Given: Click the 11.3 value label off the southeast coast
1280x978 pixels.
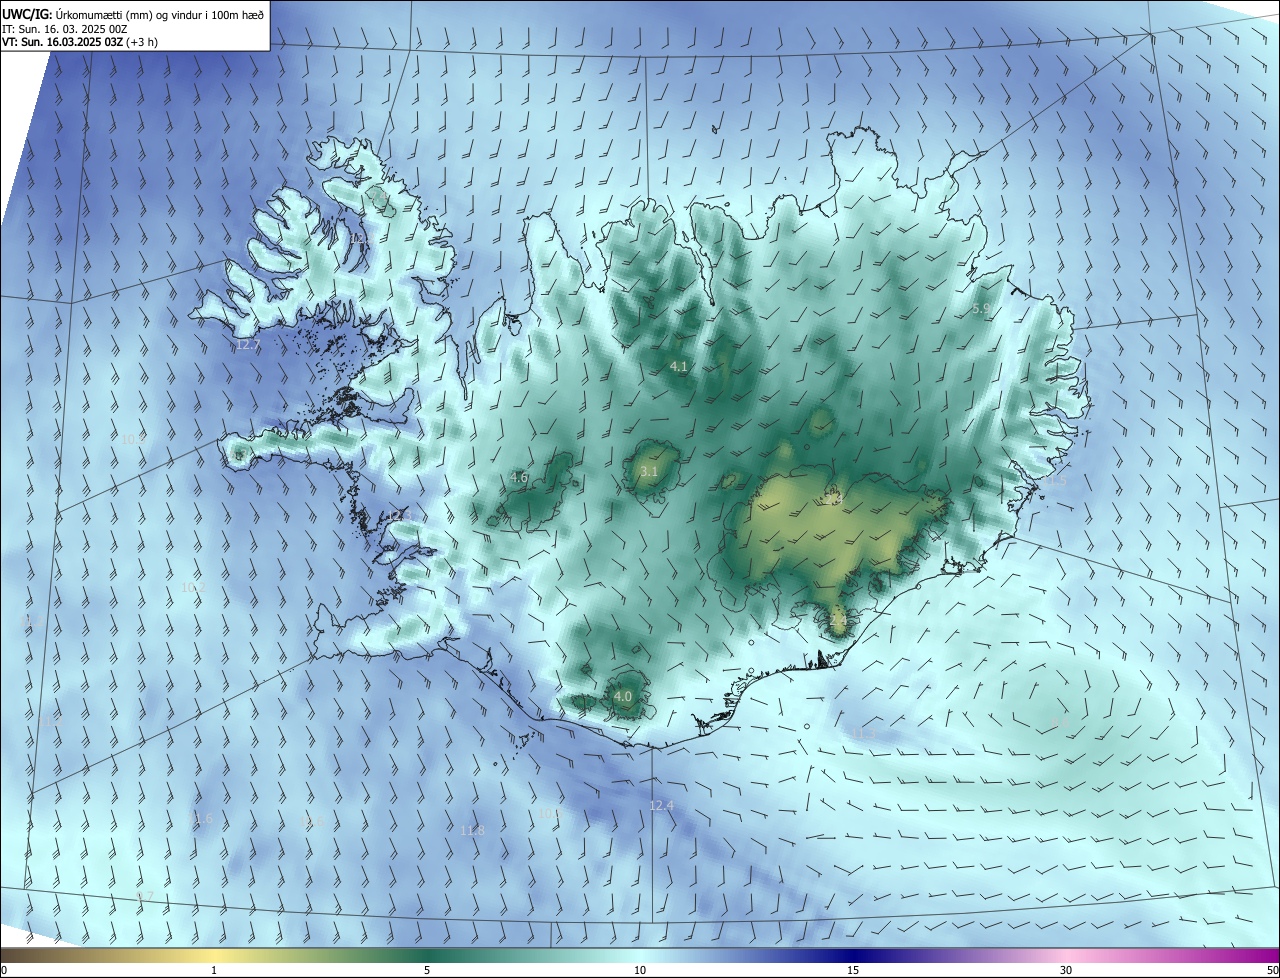Looking at the screenshot, I should tap(864, 734).
